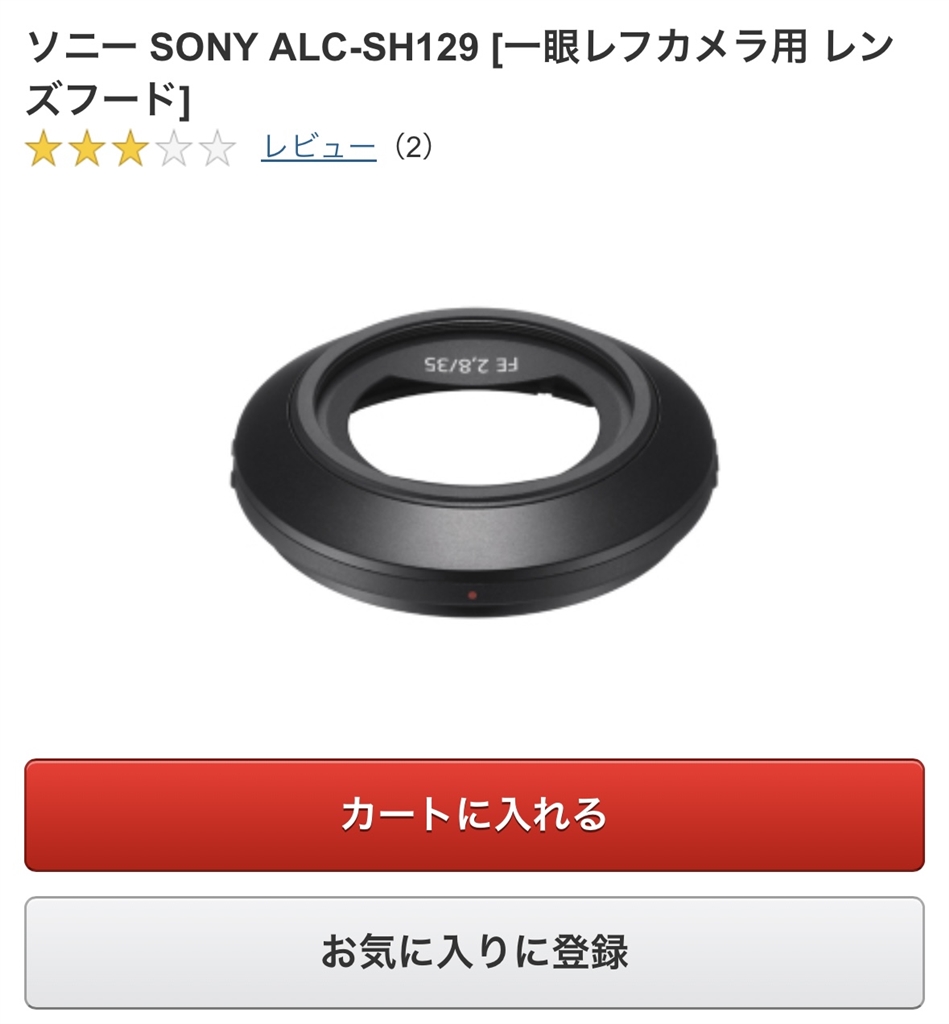The width and height of the screenshot is (949, 1024).
Task: Click ズフード] on the title's second line
Action: 108,99
